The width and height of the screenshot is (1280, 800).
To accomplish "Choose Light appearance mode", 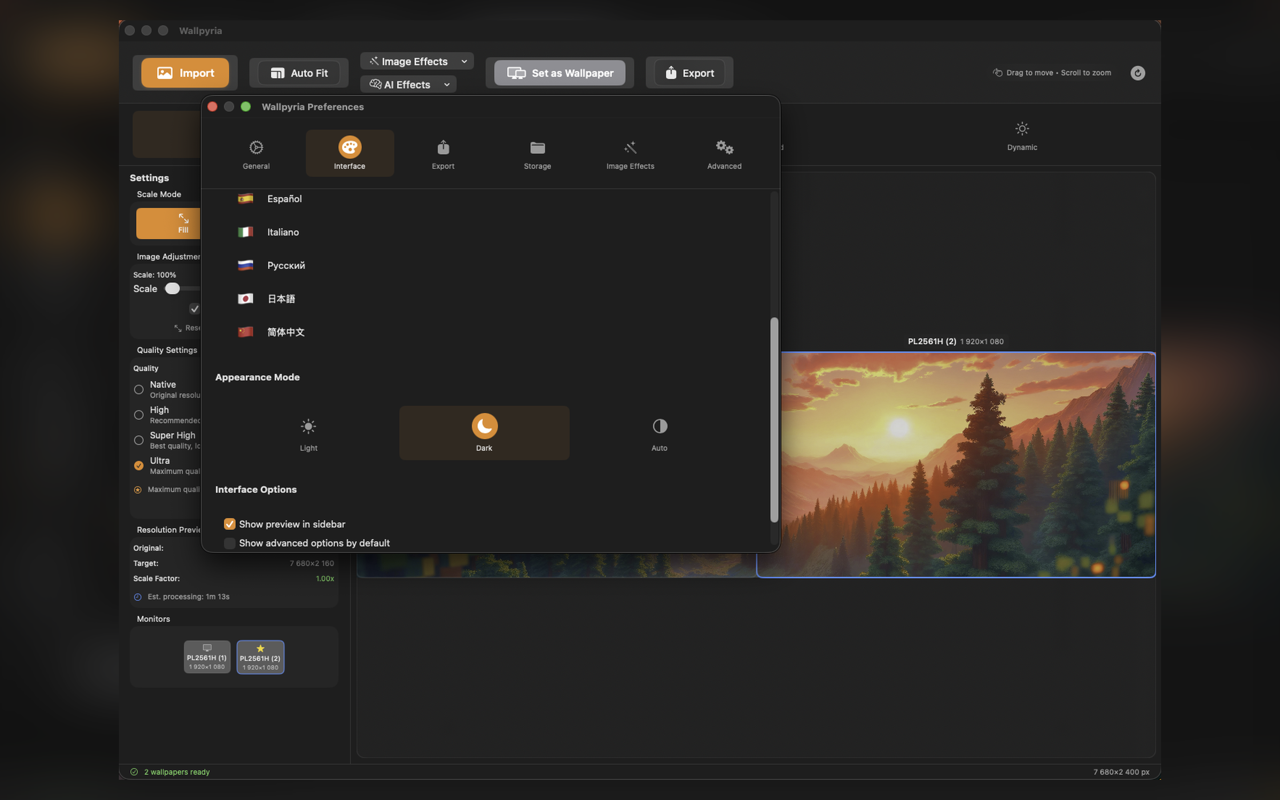I will tap(308, 433).
